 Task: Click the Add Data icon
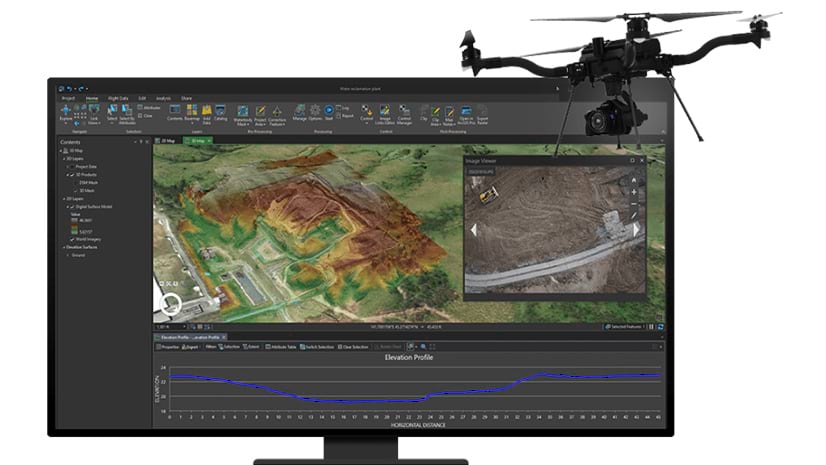(206, 112)
